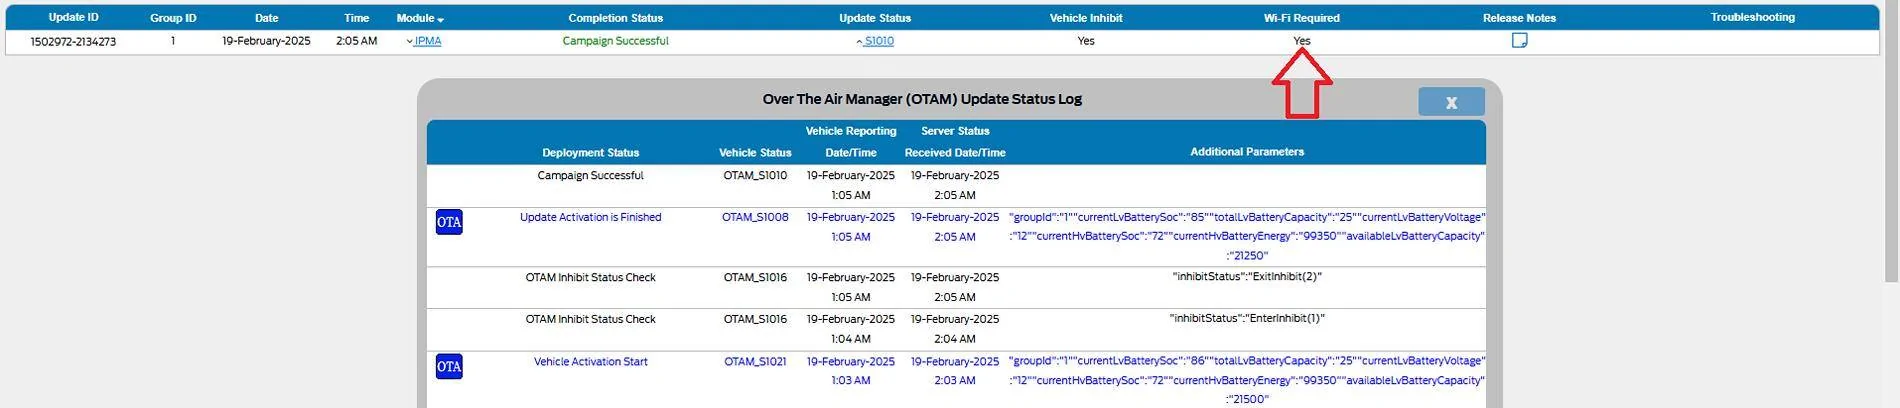The width and height of the screenshot is (1900, 408).
Task: Expand the IPMA module row
Action: pos(424,42)
